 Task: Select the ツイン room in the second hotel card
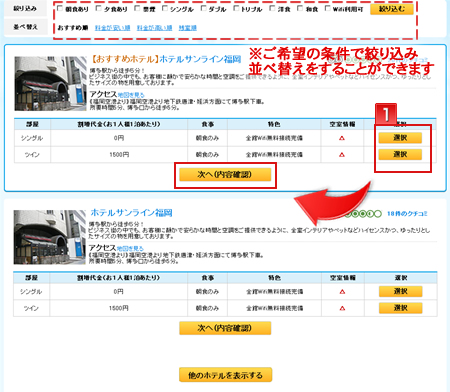[x=400, y=308]
